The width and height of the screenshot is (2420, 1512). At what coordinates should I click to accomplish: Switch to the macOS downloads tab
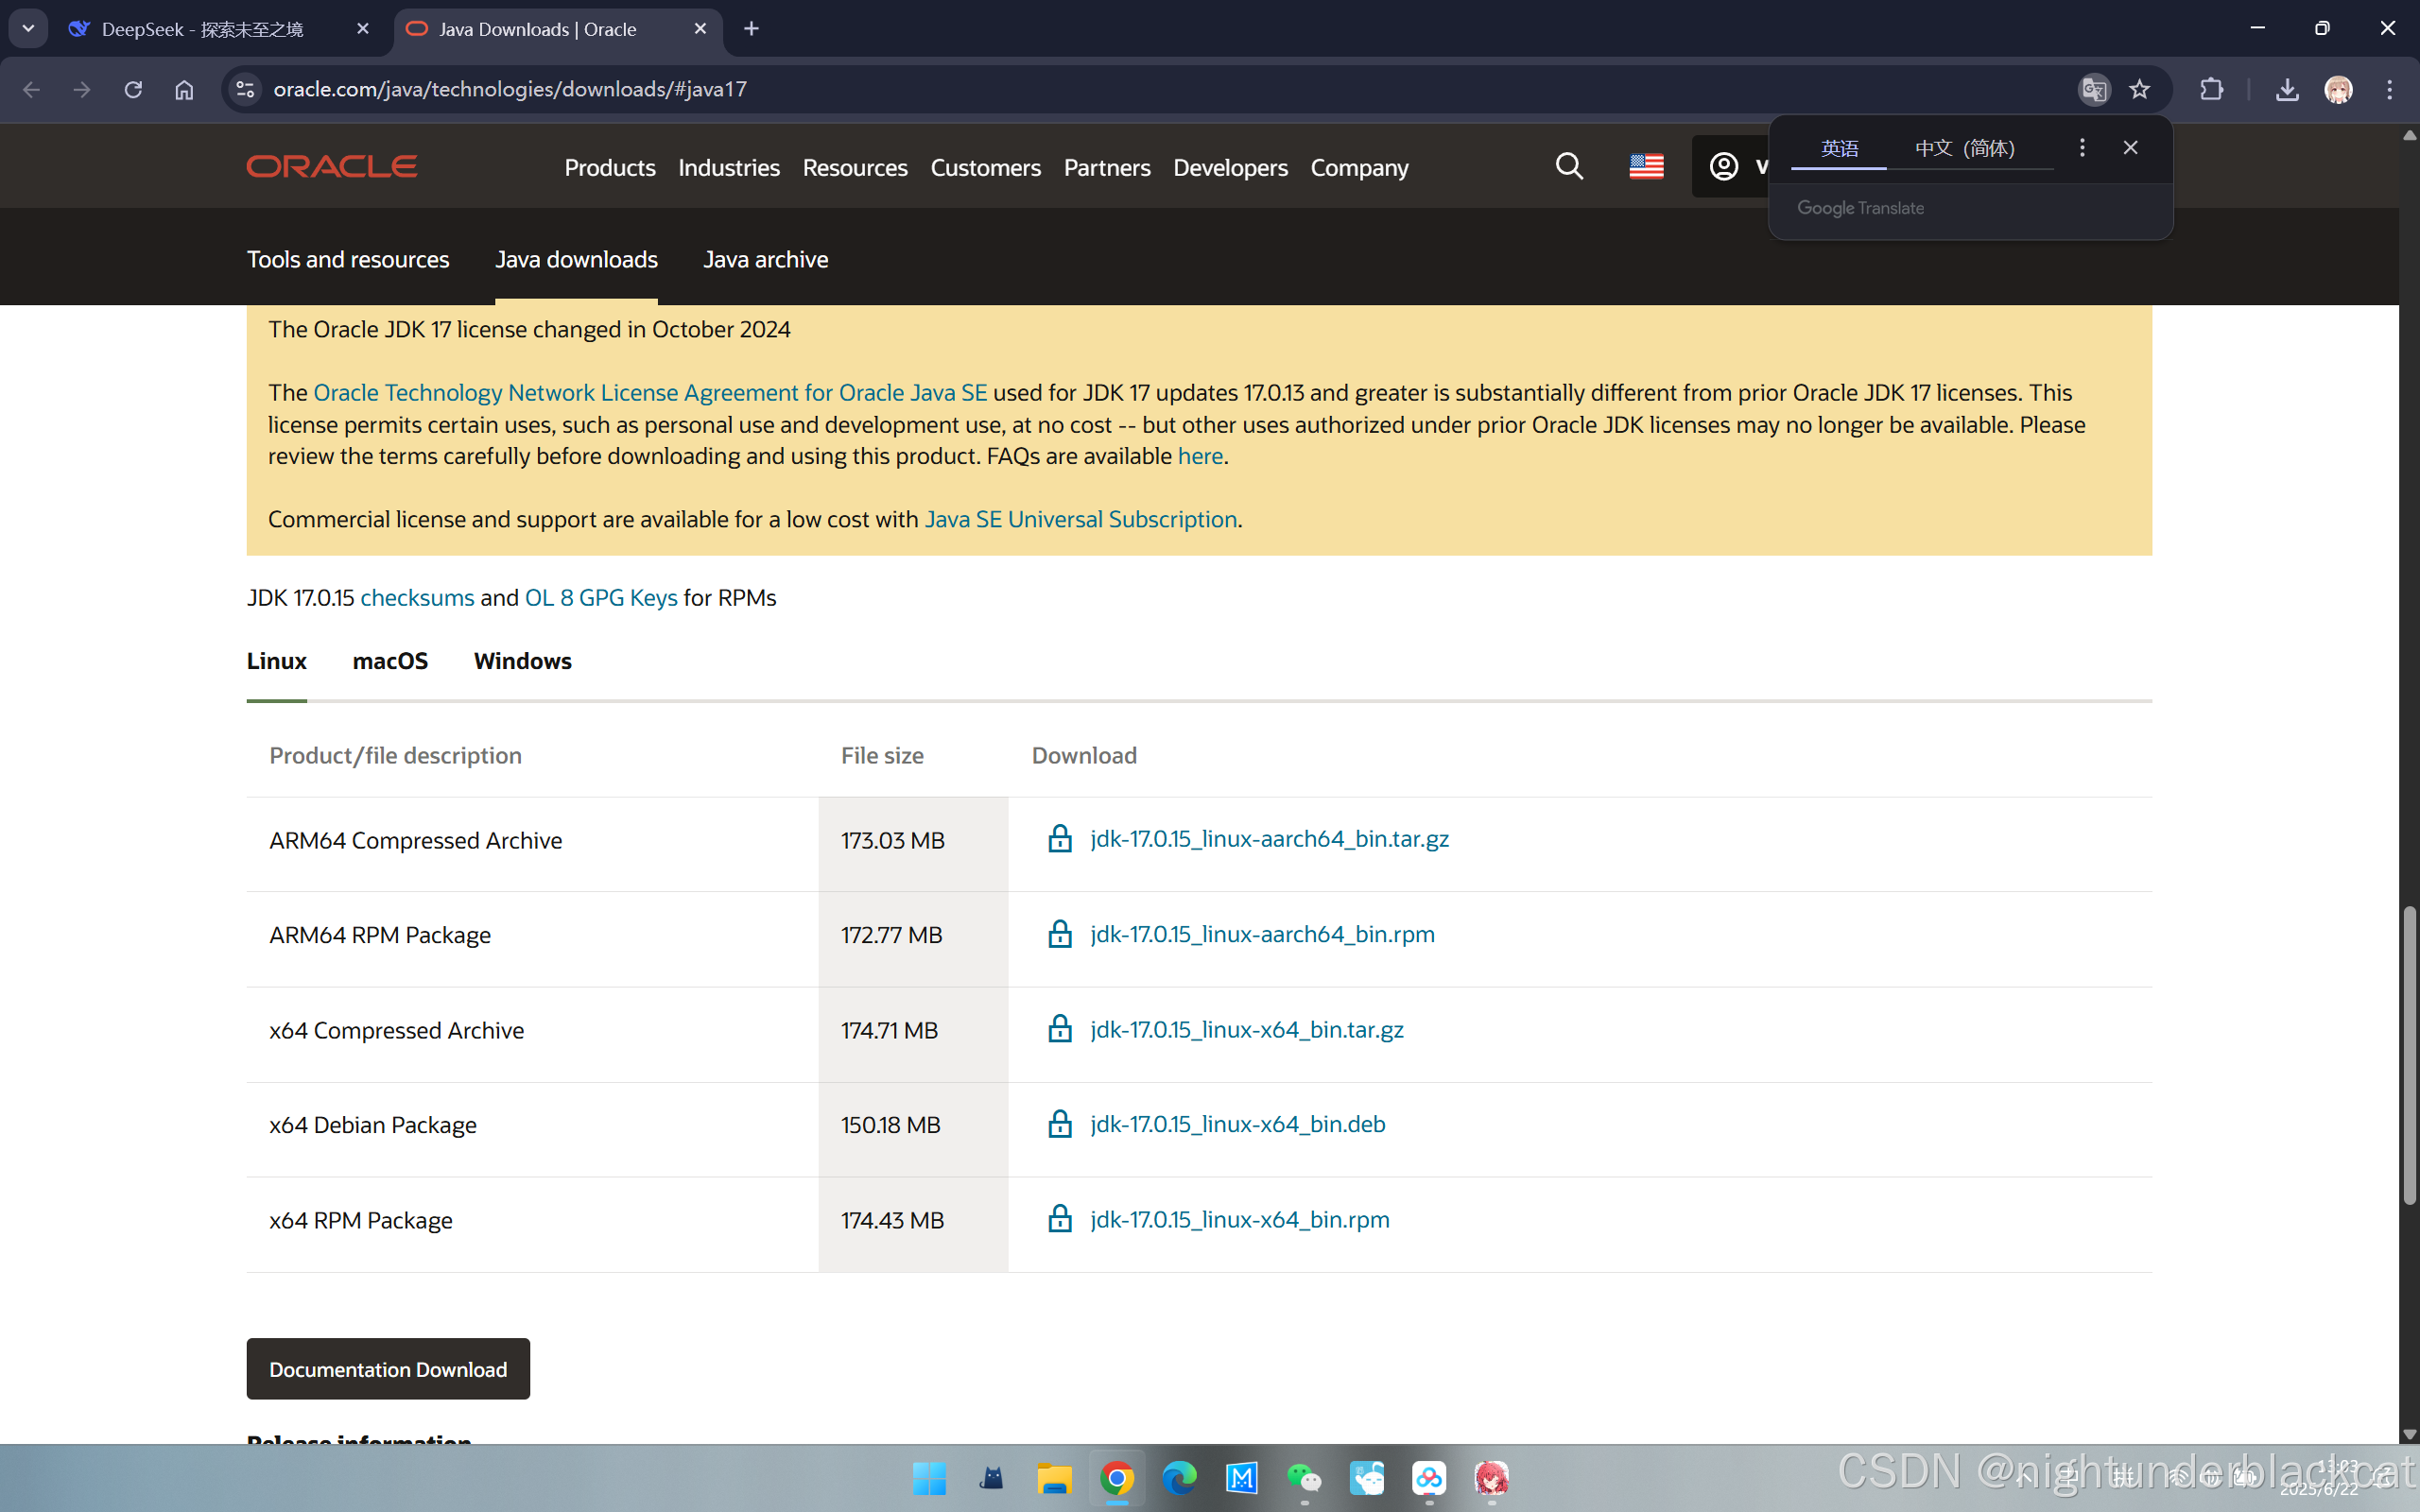tap(390, 661)
